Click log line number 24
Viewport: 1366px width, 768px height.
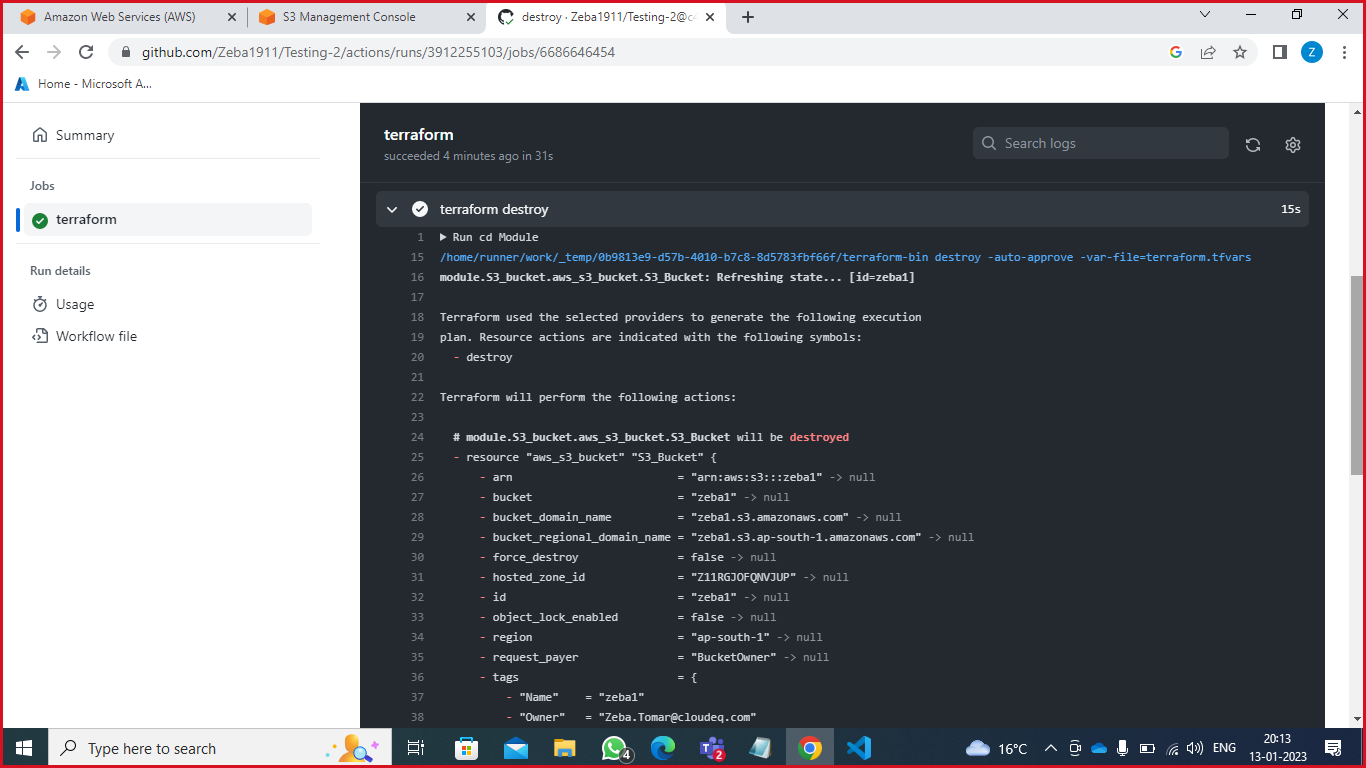click(418, 437)
